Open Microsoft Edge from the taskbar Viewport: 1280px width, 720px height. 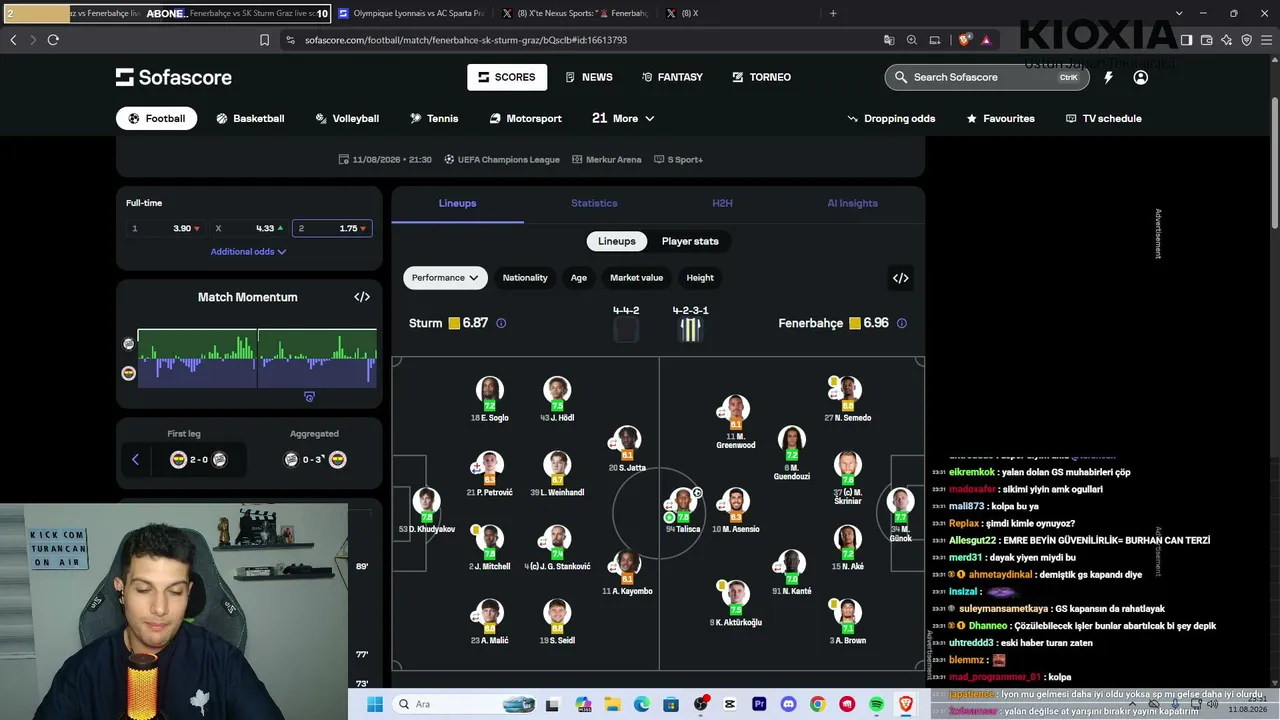[x=641, y=705]
